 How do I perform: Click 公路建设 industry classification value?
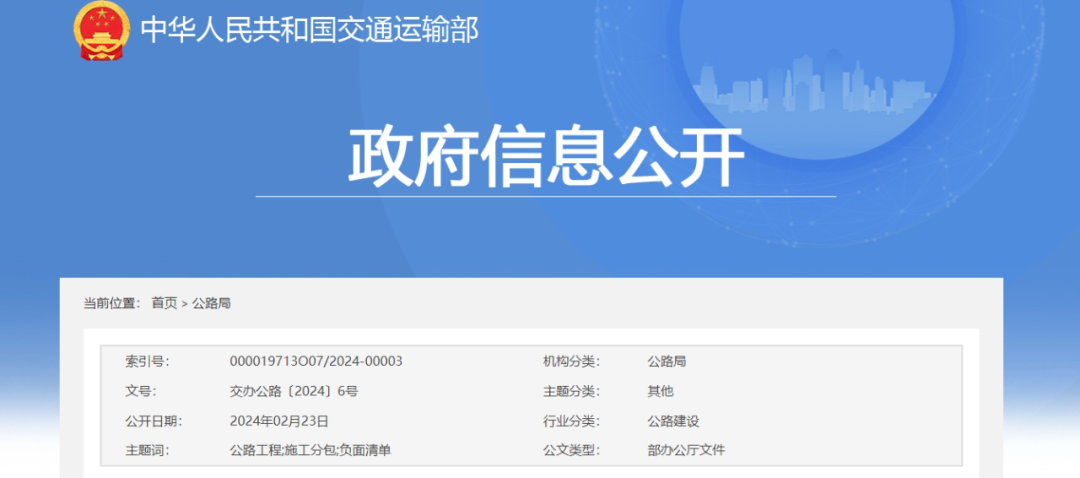coord(673,421)
